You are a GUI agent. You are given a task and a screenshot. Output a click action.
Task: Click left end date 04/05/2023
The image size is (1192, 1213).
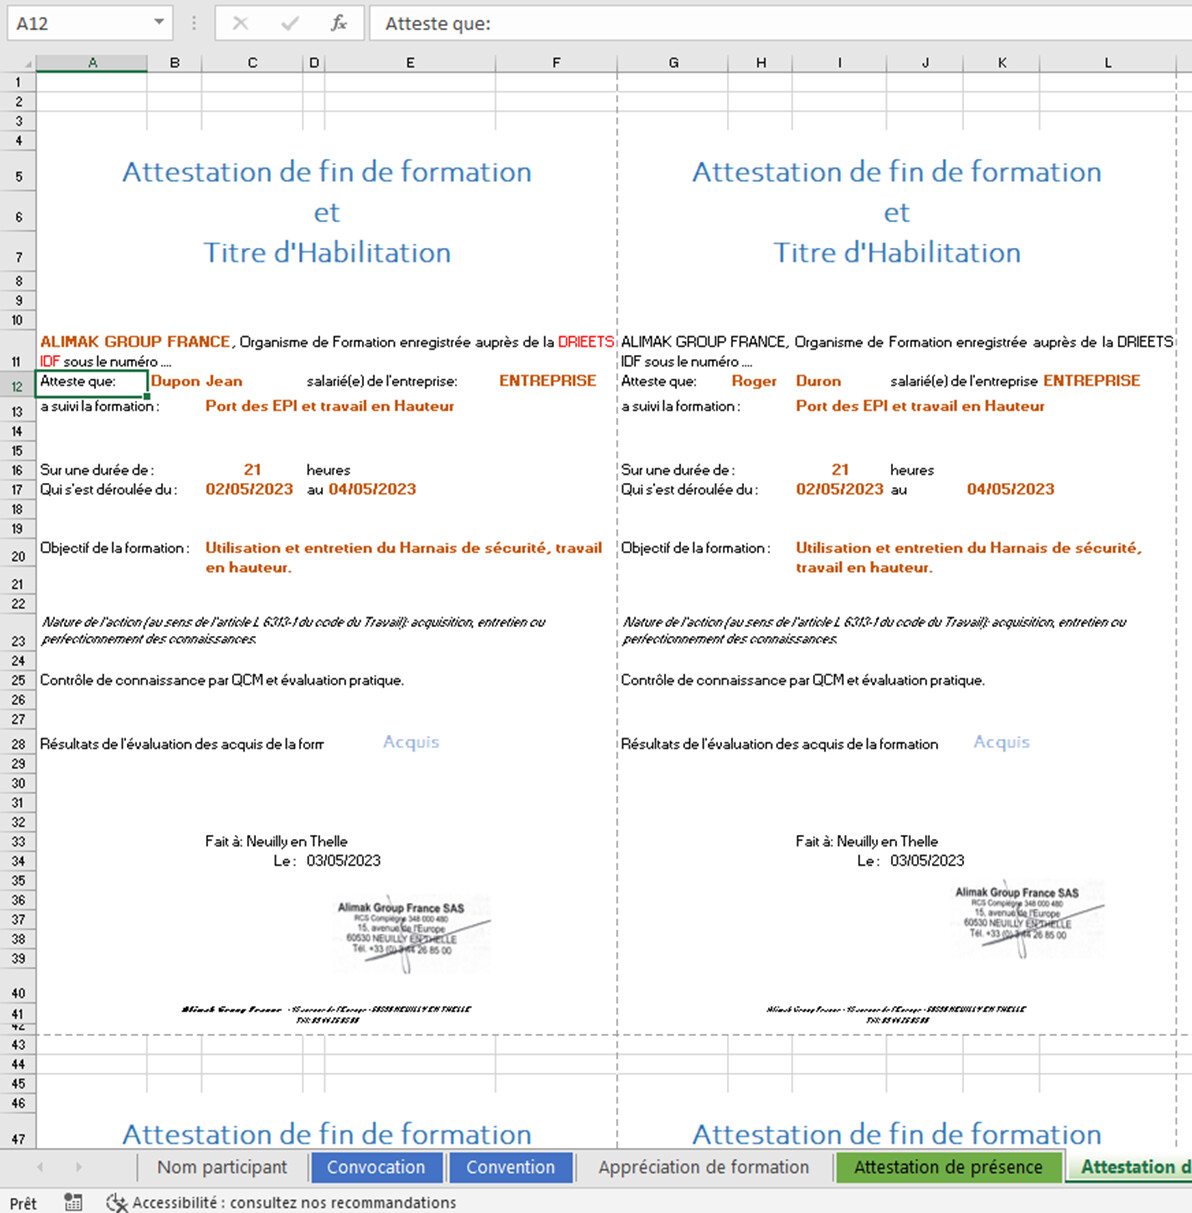tap(372, 489)
